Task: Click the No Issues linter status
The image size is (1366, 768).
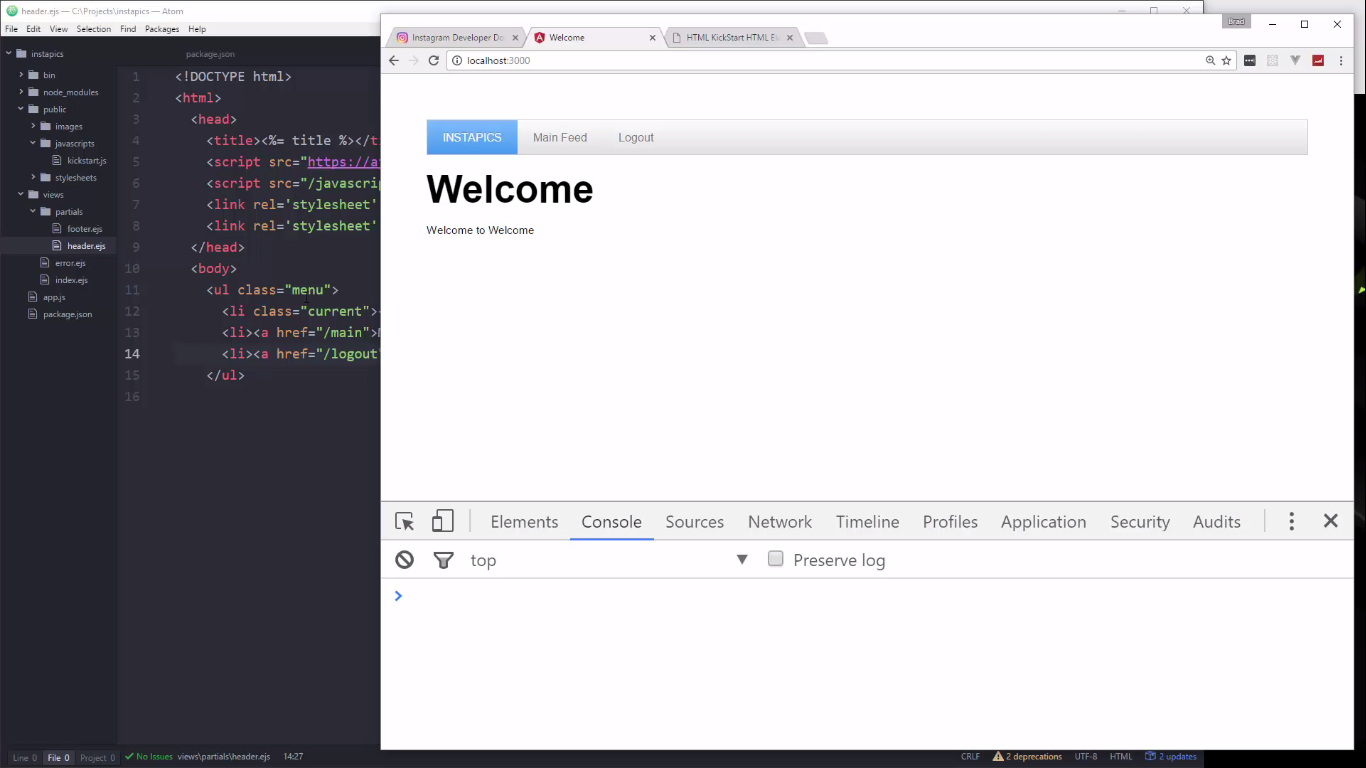Action: click(148, 757)
